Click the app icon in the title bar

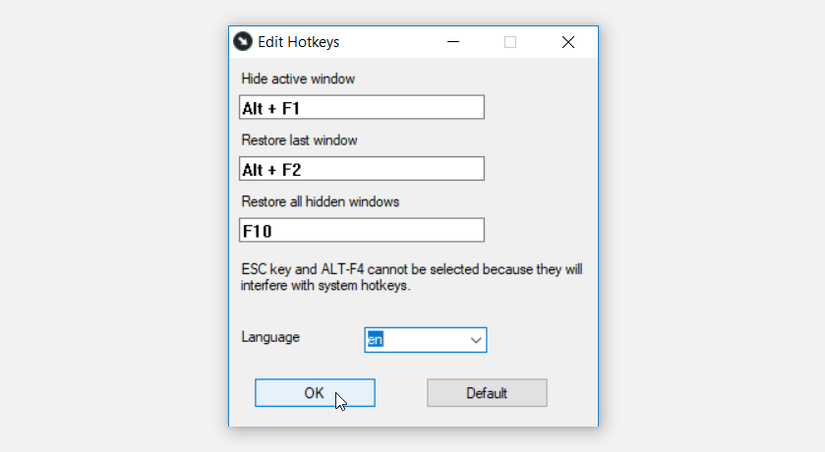pos(242,42)
